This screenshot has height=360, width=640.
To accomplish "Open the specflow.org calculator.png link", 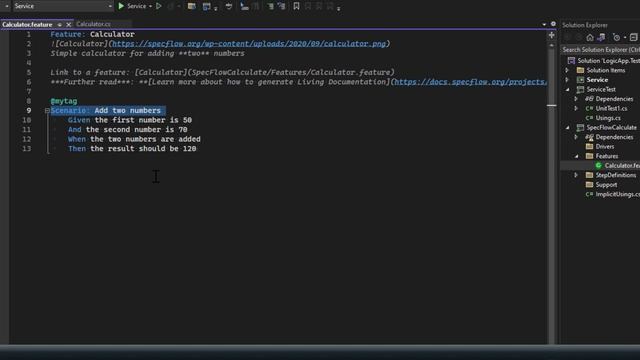I will pyautogui.click(x=249, y=44).
